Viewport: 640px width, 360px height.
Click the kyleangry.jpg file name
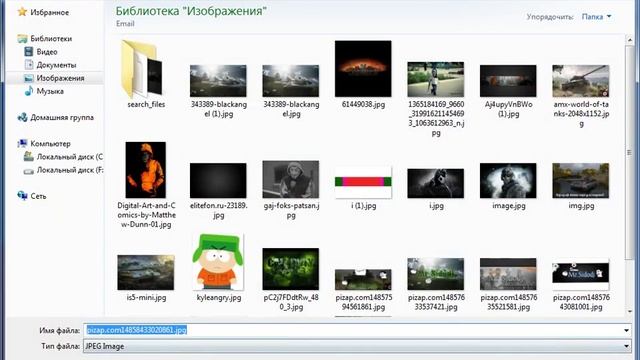219,298
